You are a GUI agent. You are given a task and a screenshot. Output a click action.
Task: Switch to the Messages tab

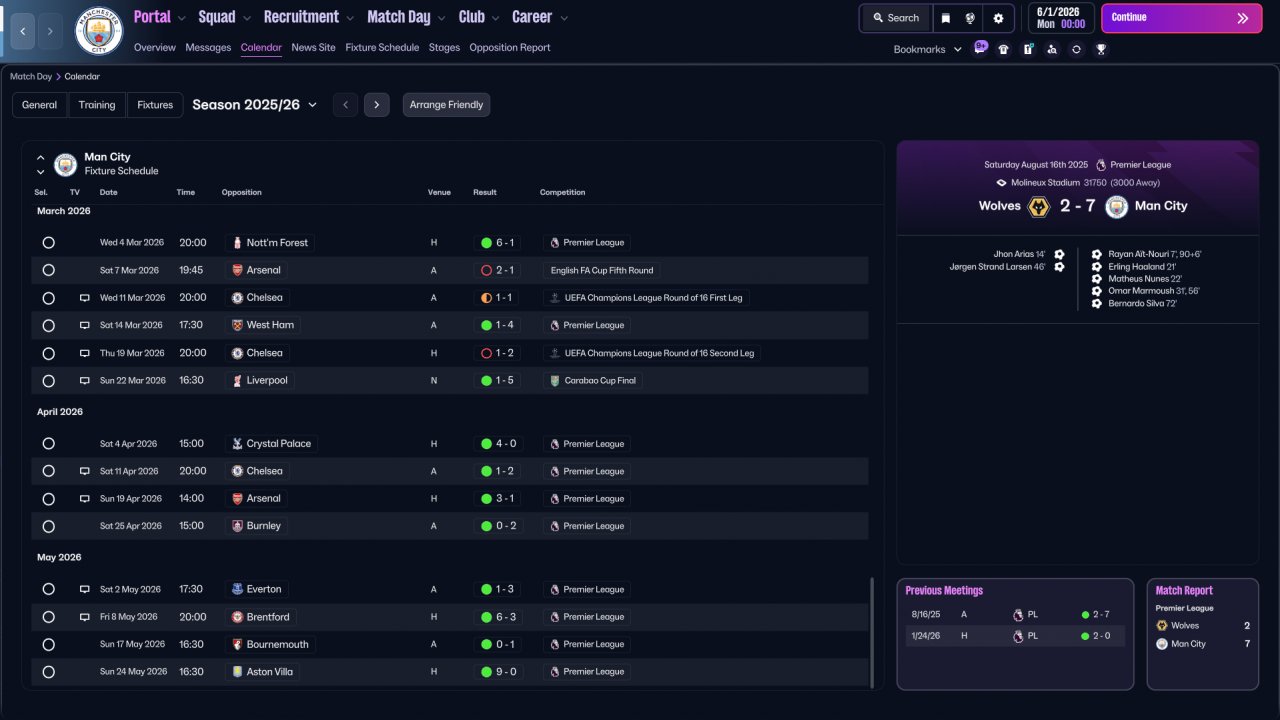pos(208,47)
